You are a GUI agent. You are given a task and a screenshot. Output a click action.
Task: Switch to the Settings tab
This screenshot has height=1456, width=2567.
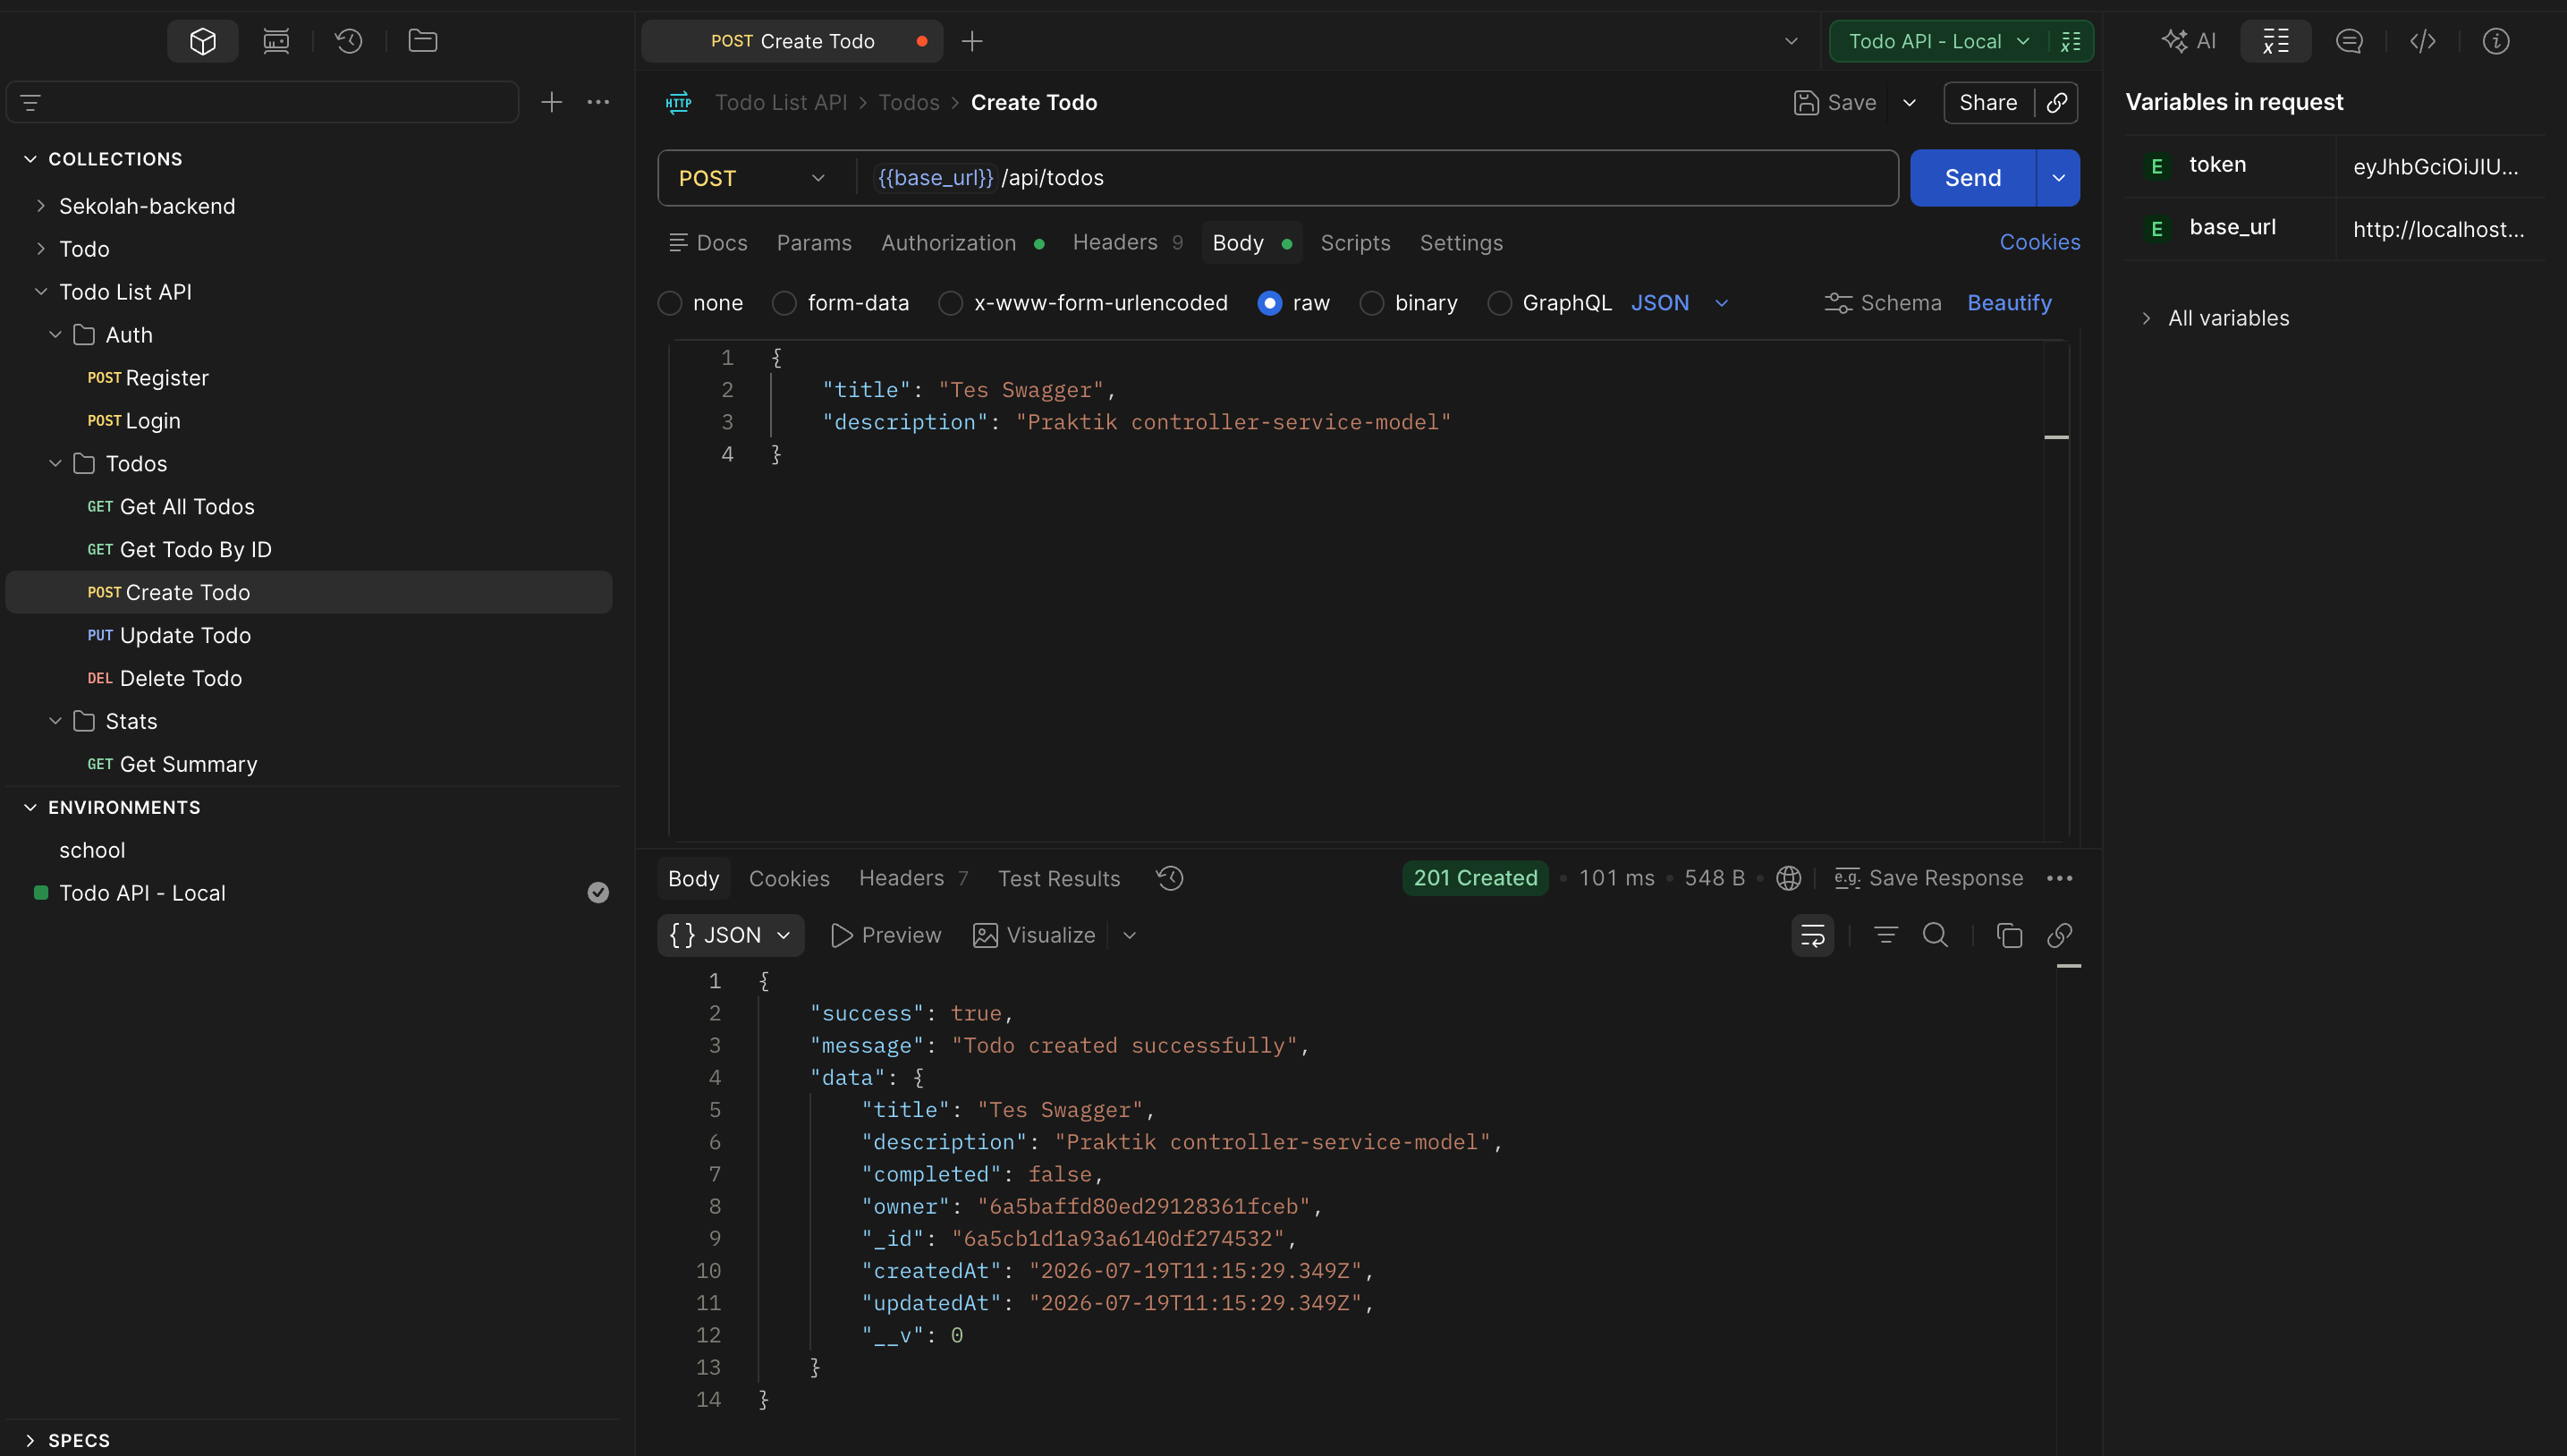[x=1460, y=243]
